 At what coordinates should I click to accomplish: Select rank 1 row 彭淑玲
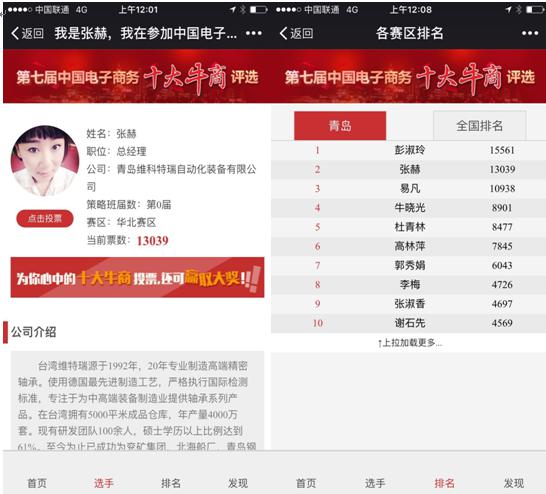tap(408, 150)
